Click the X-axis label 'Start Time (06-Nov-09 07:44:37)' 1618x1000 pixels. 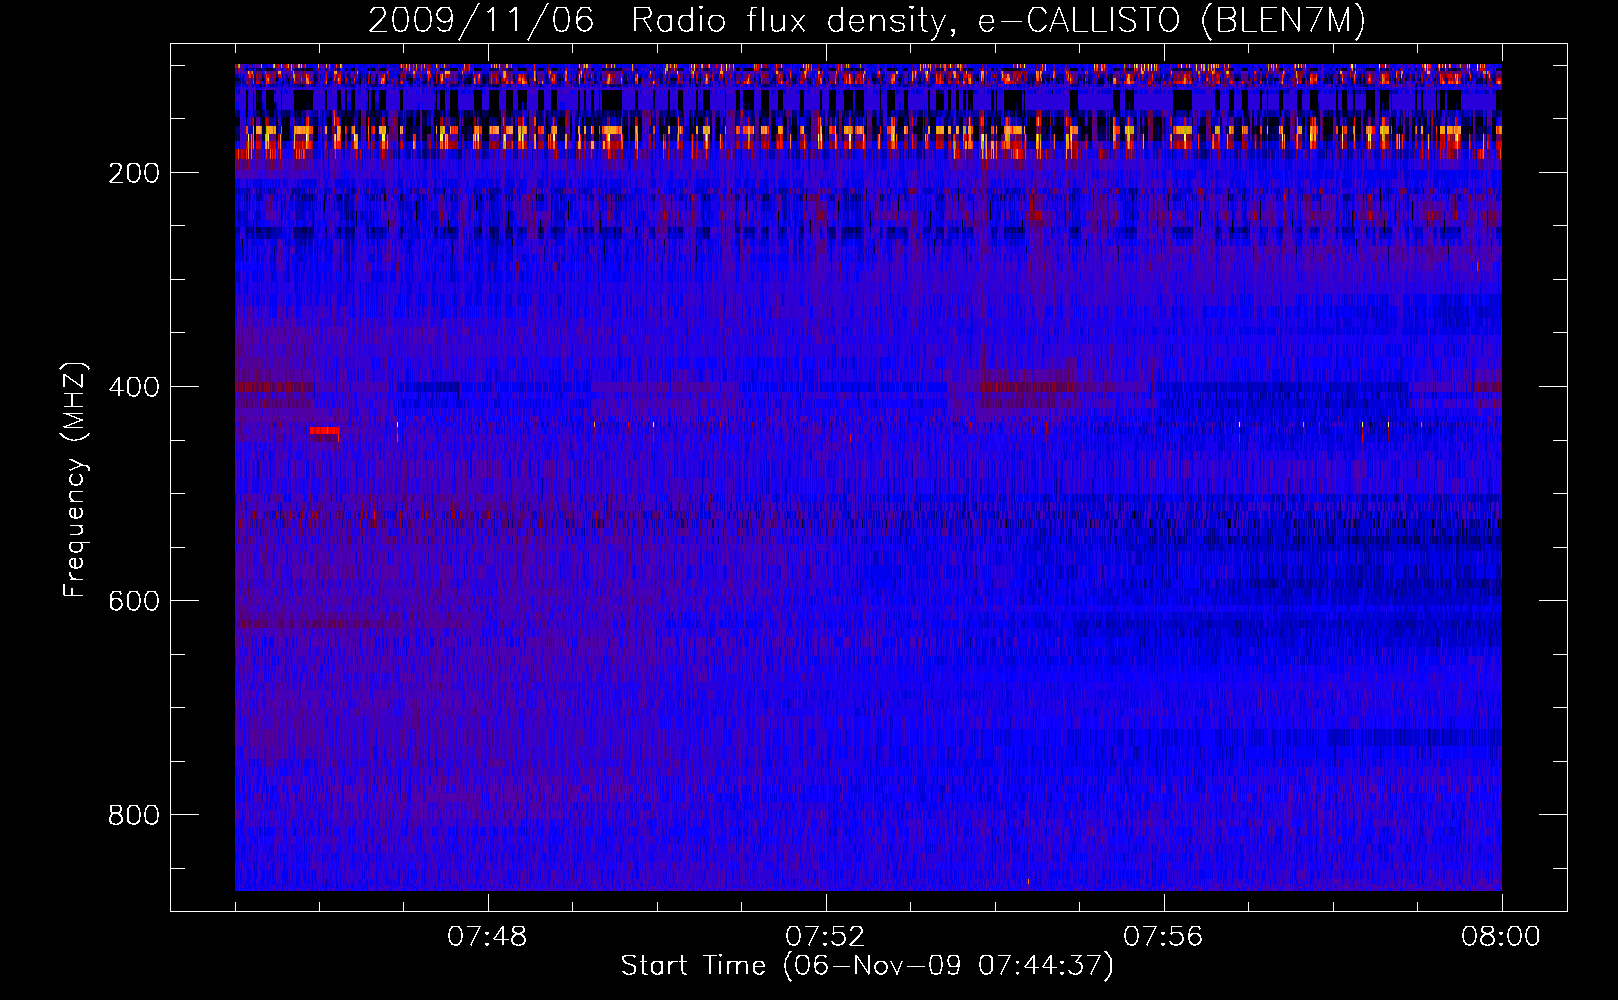[867, 966]
